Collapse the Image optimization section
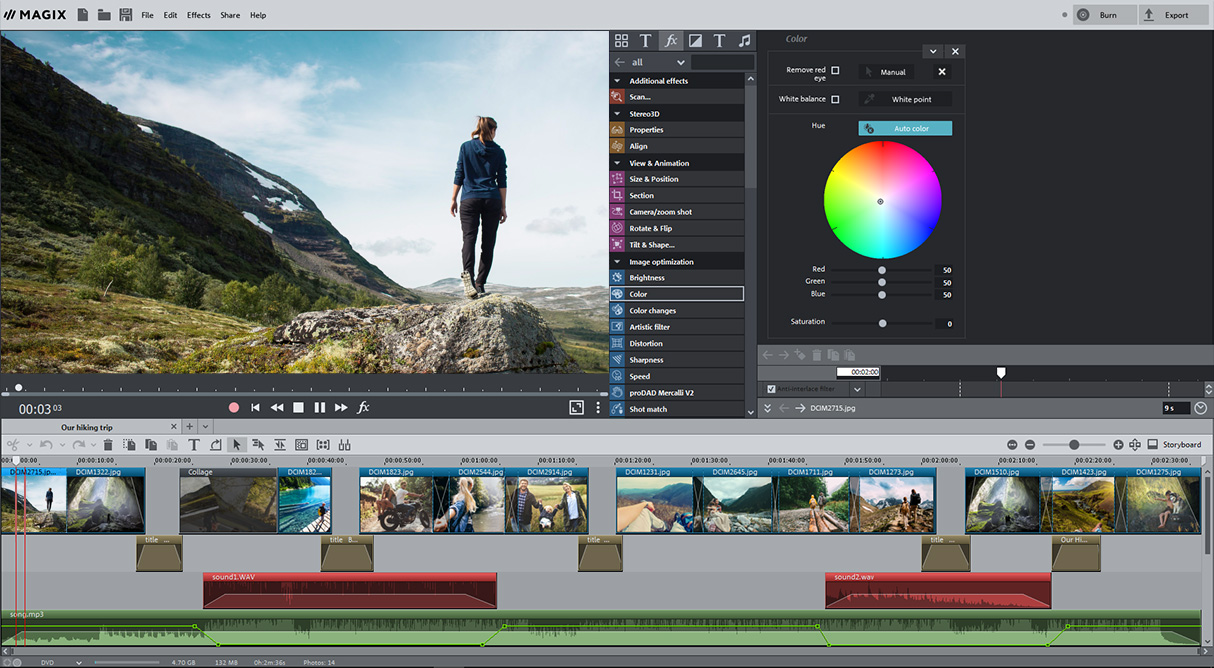Screen dimensions: 1214x668 coord(617,262)
